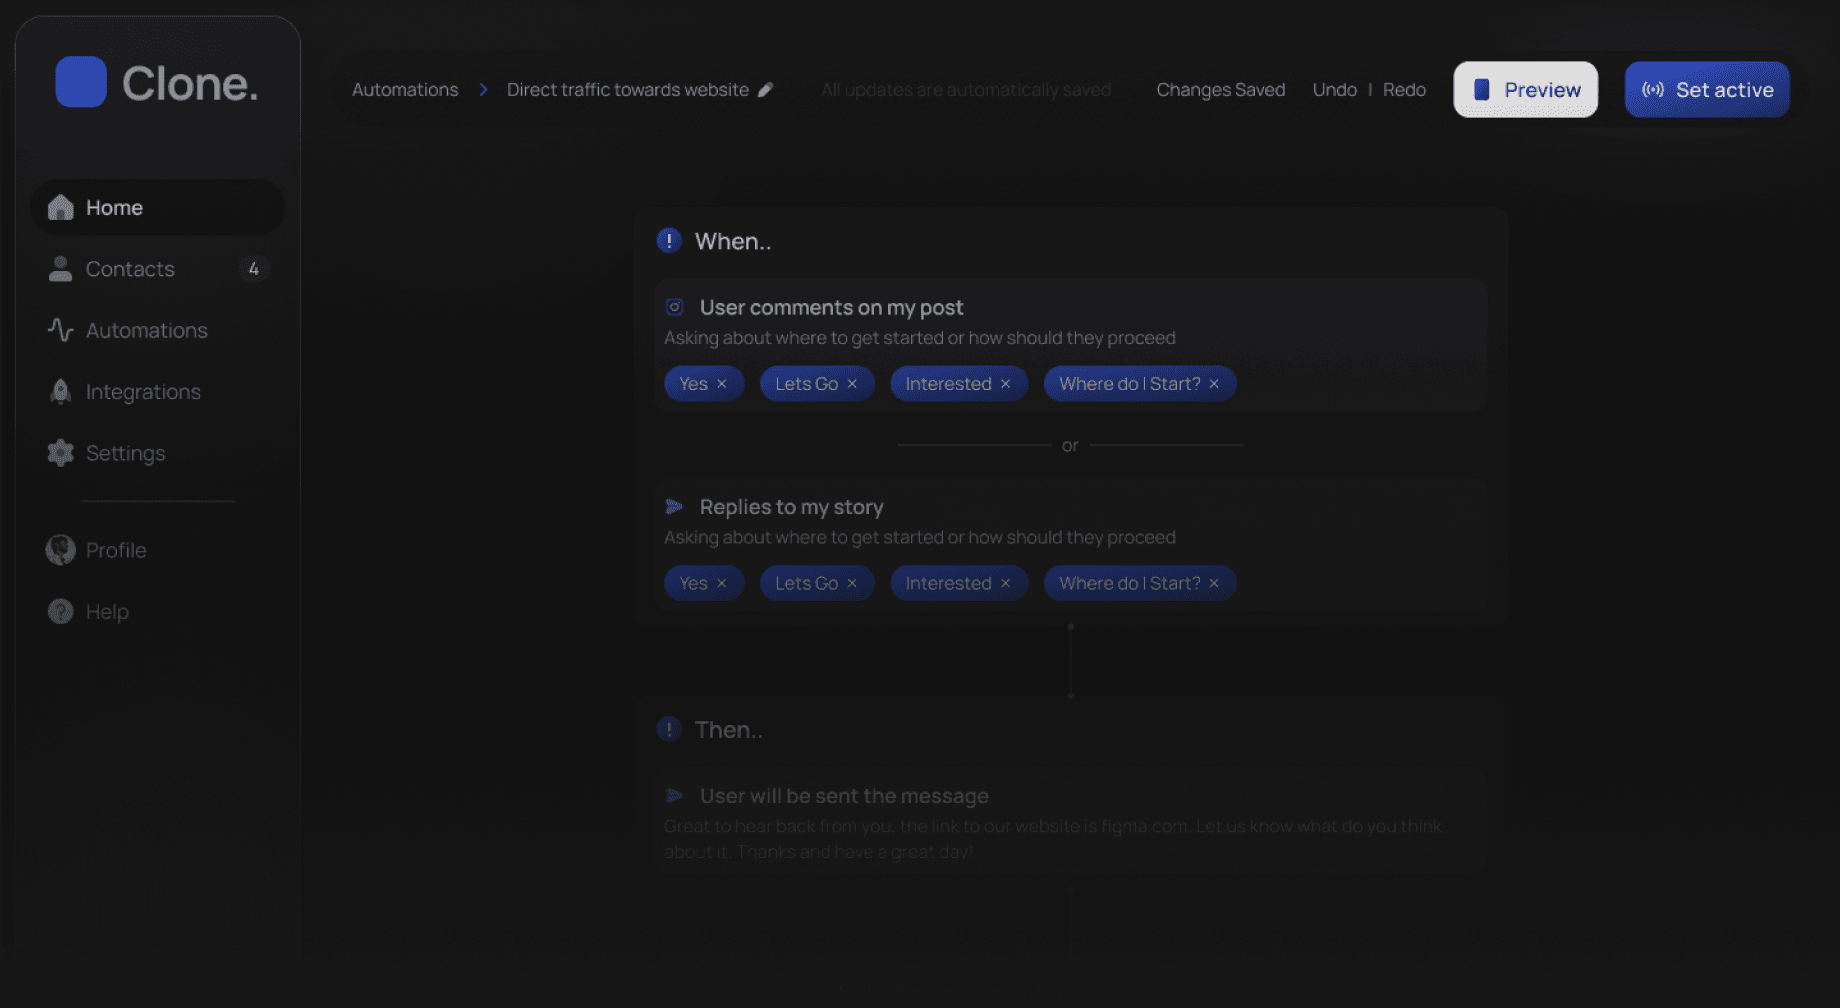Click the Instagram icon beside User comments
1840x1008 pixels.
click(675, 307)
